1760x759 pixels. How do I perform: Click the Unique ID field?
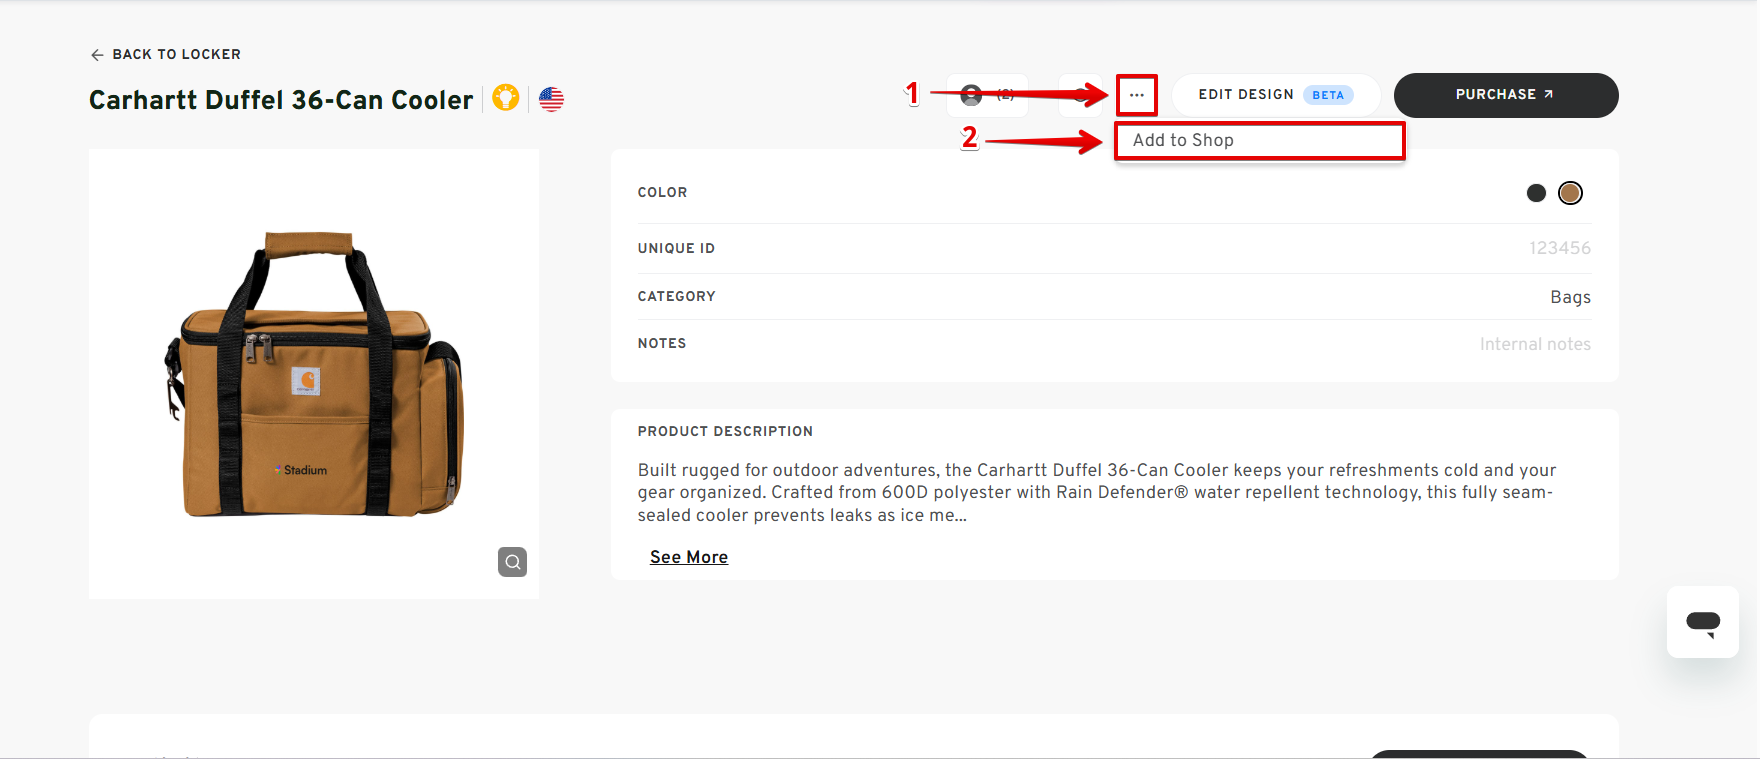click(x=1558, y=248)
